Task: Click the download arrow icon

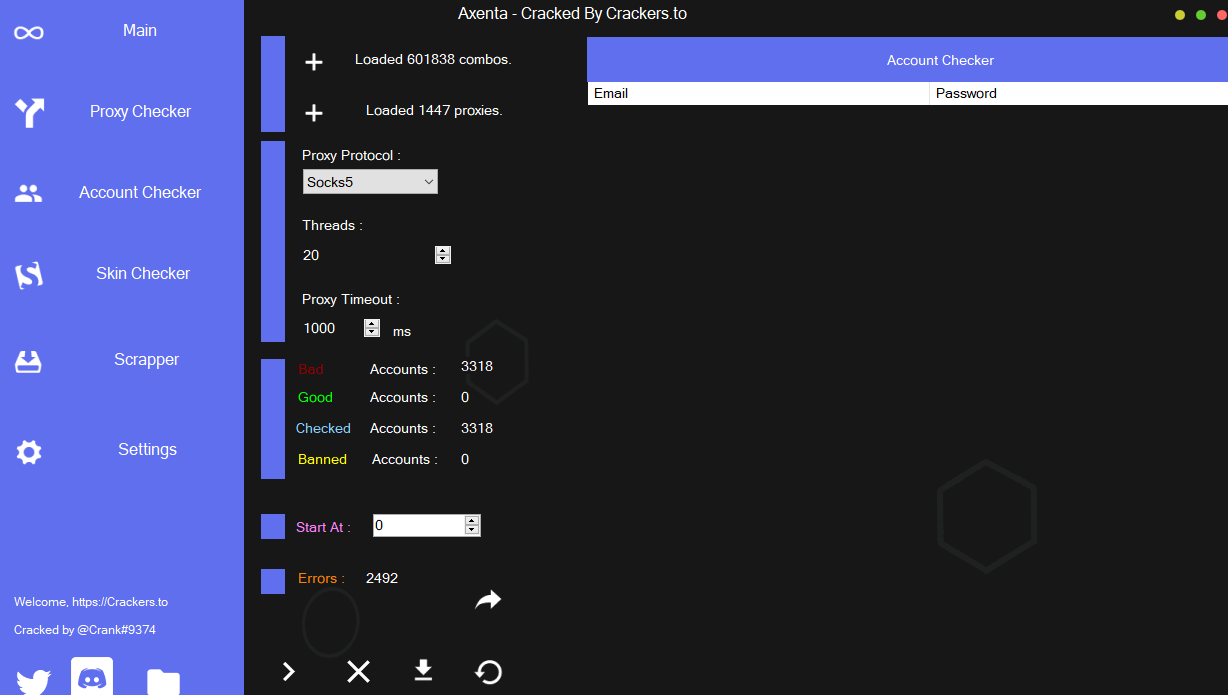Action: tap(423, 670)
